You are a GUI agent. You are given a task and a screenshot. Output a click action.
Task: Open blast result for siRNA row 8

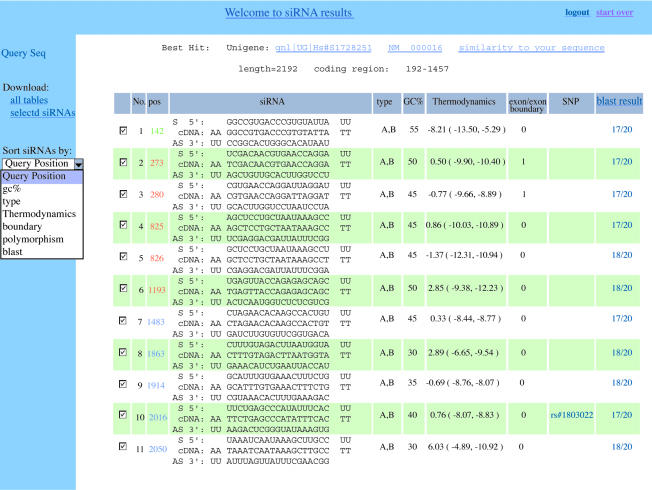click(622, 352)
